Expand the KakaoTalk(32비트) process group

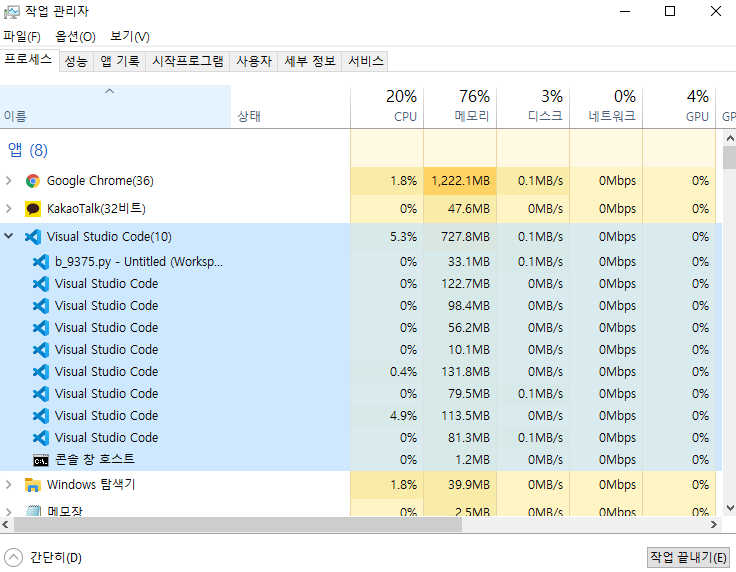8,209
